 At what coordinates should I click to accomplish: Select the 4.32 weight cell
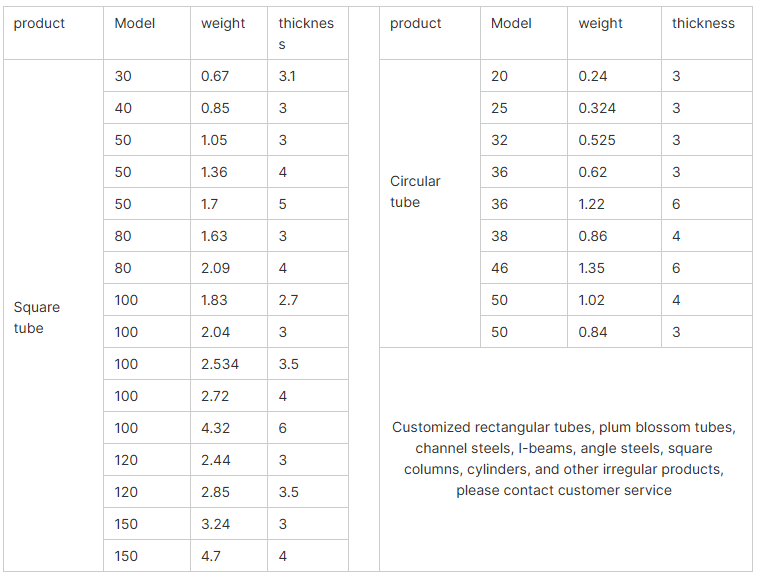tap(229, 428)
